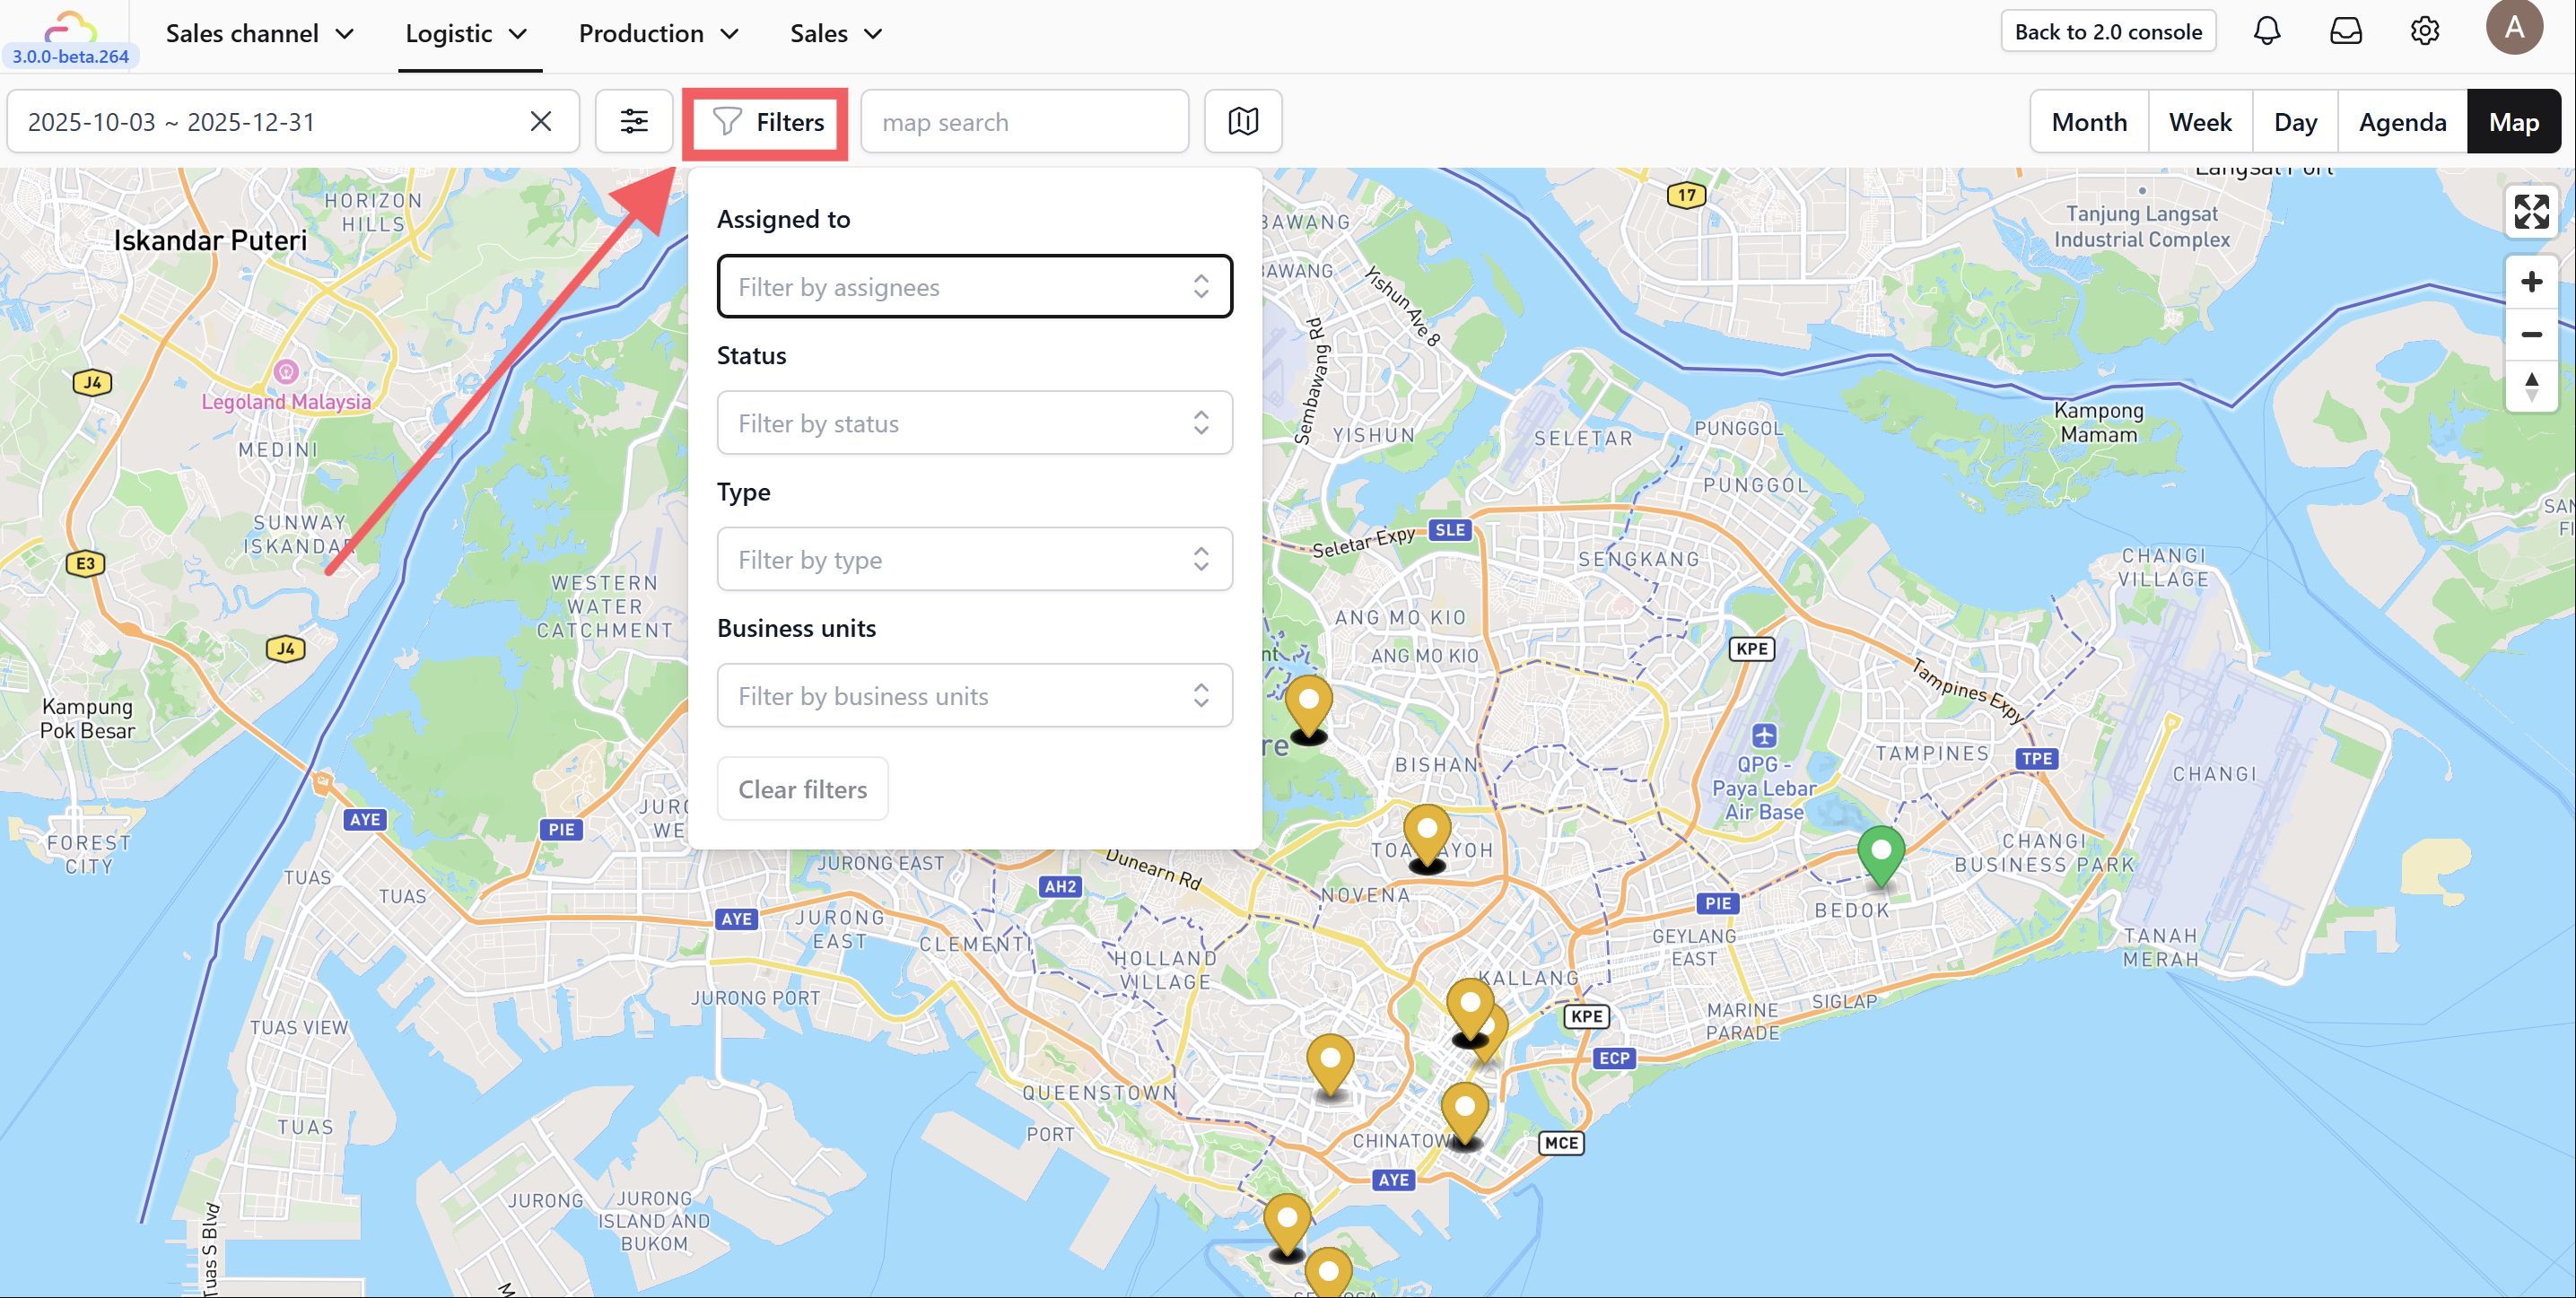Zoom out on the map
Screen dimensions: 2576x1298
click(x=2531, y=334)
